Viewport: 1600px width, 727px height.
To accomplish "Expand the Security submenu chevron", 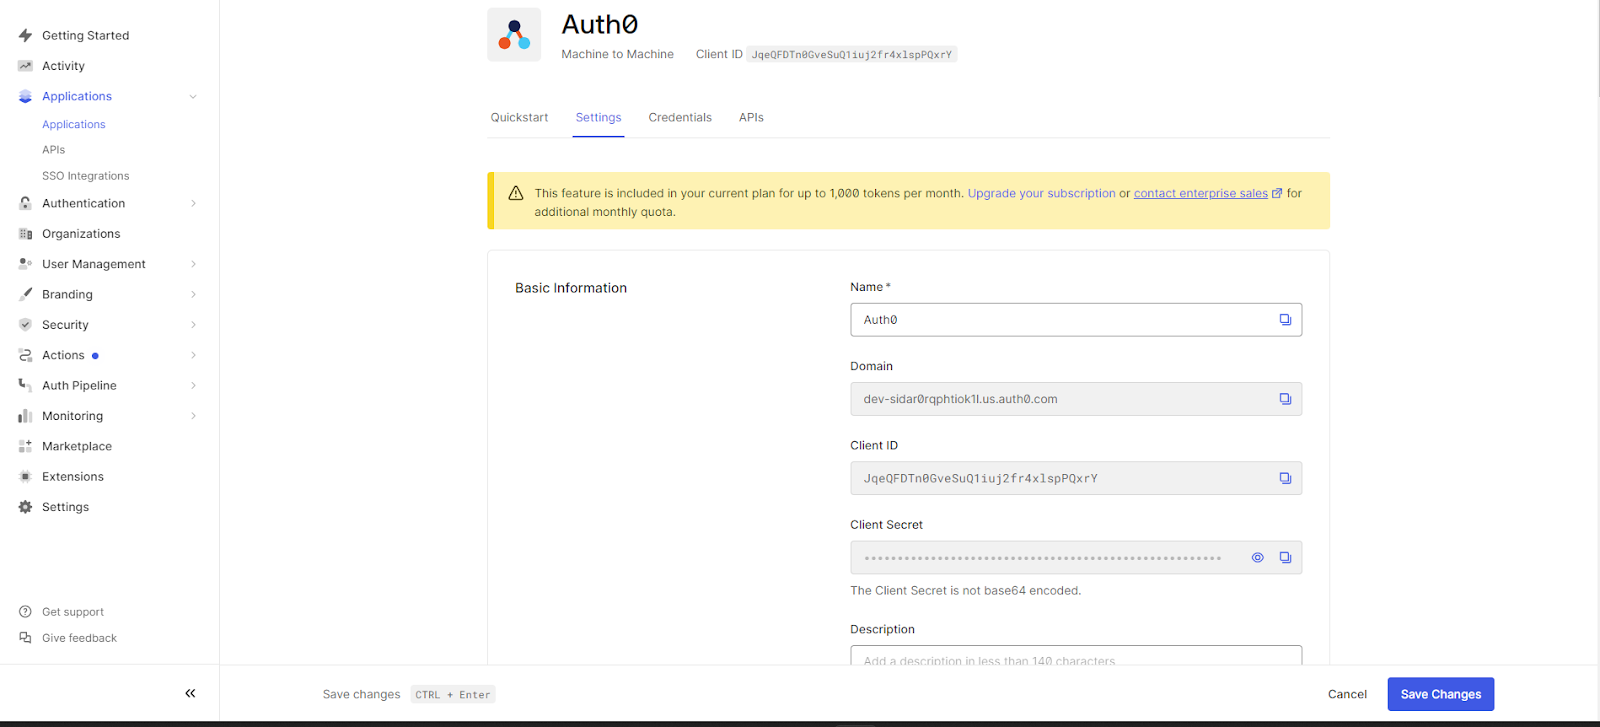I will 193,325.
